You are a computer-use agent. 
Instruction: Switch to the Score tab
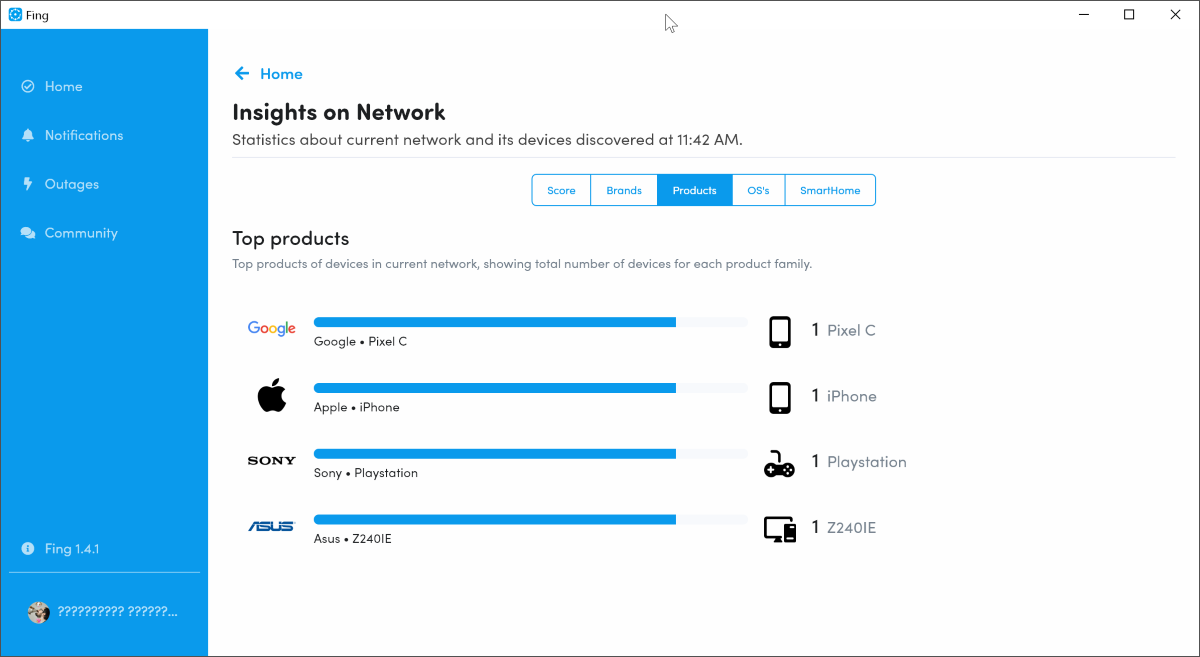[x=561, y=190]
